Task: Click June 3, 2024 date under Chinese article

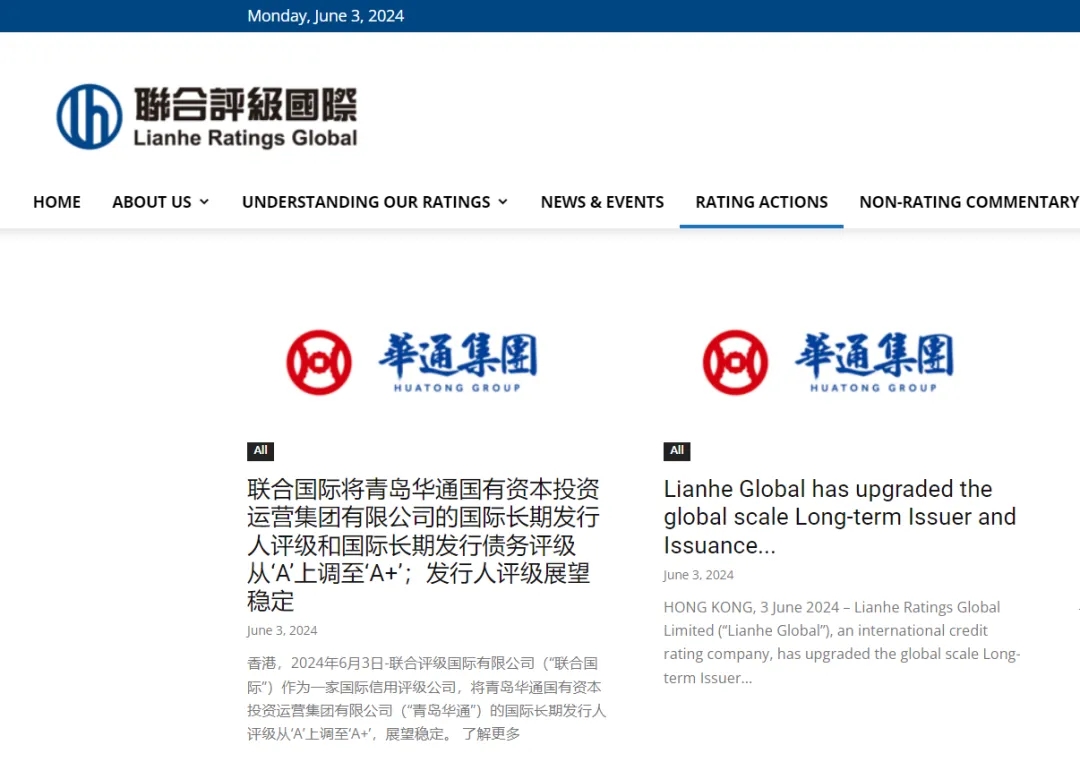Action: click(282, 631)
